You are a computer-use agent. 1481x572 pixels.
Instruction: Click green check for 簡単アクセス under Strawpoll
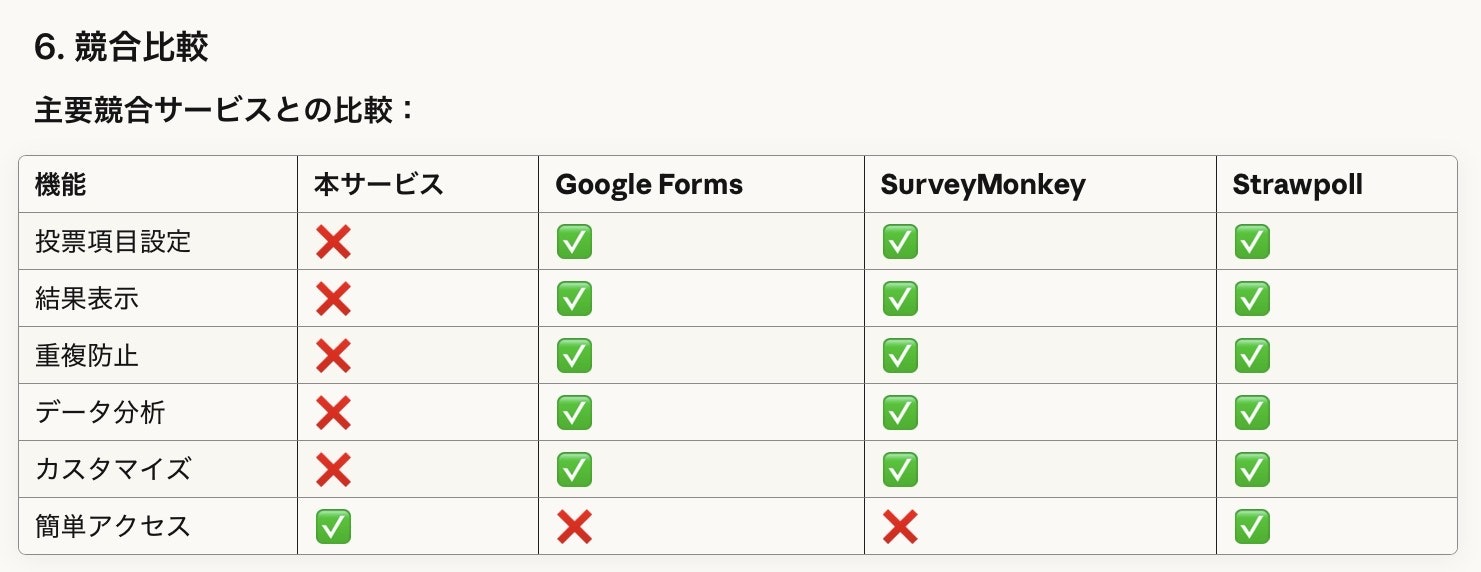click(1252, 527)
